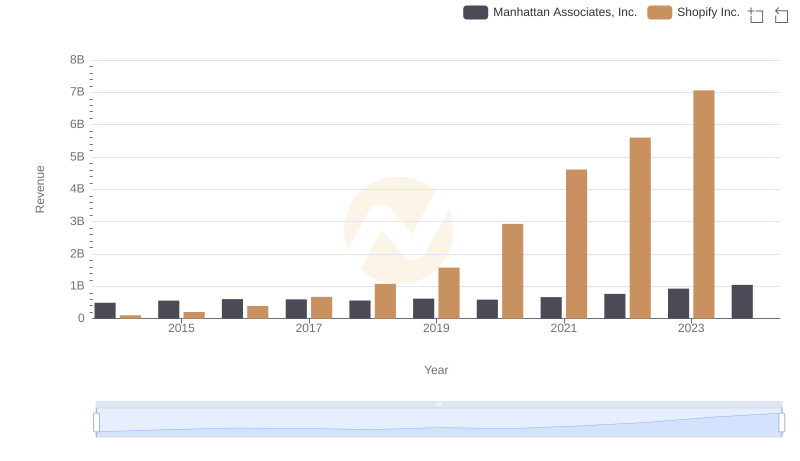Click Shopify's 2023 revenue bar
The image size is (800, 461).
click(x=704, y=204)
